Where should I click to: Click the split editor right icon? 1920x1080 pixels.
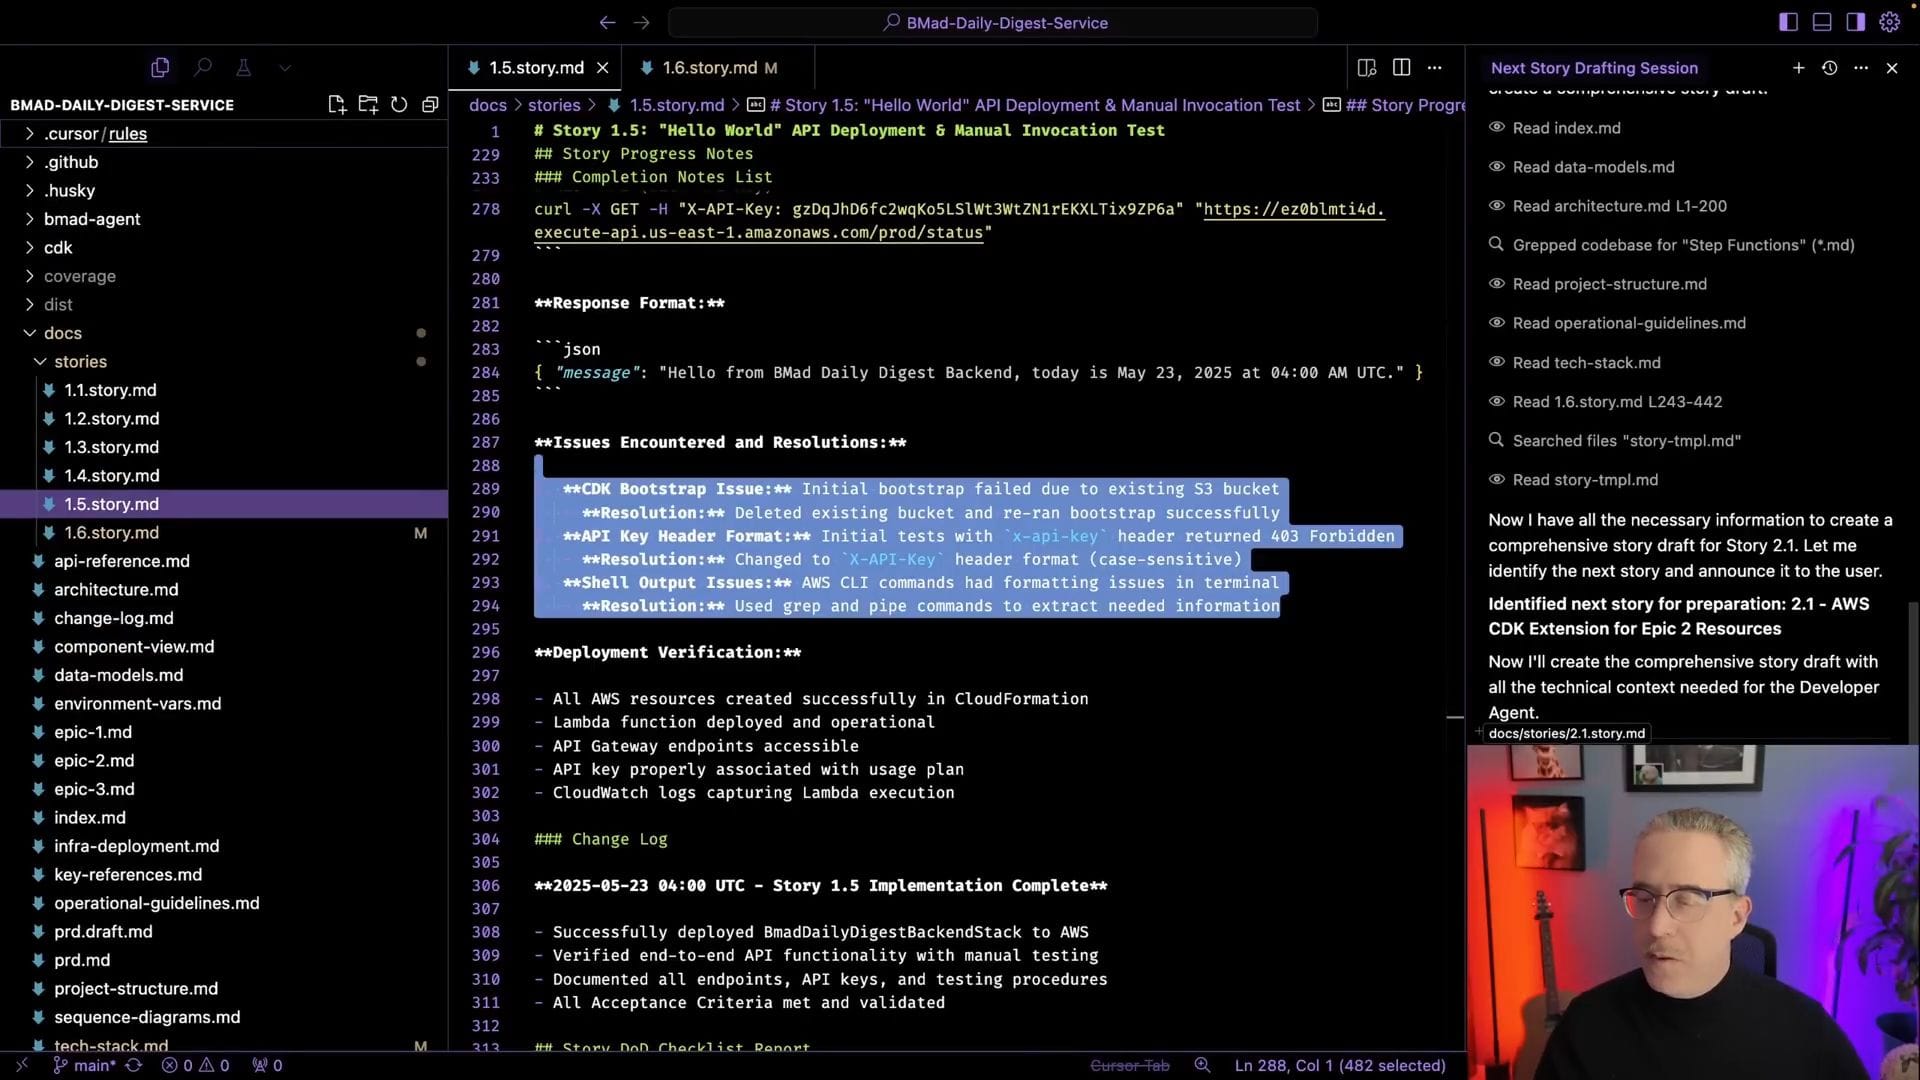click(x=1401, y=67)
